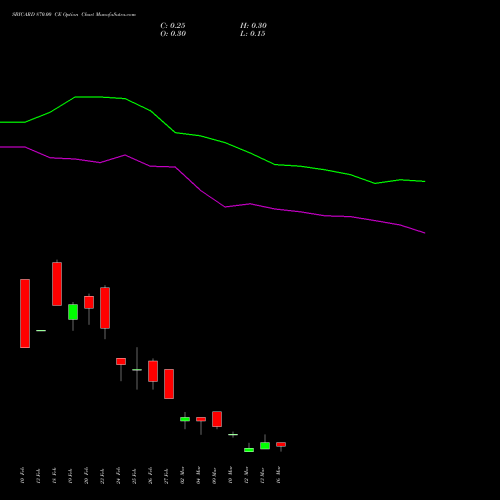Click the 20 Feb date axis label

(x=86, y=476)
